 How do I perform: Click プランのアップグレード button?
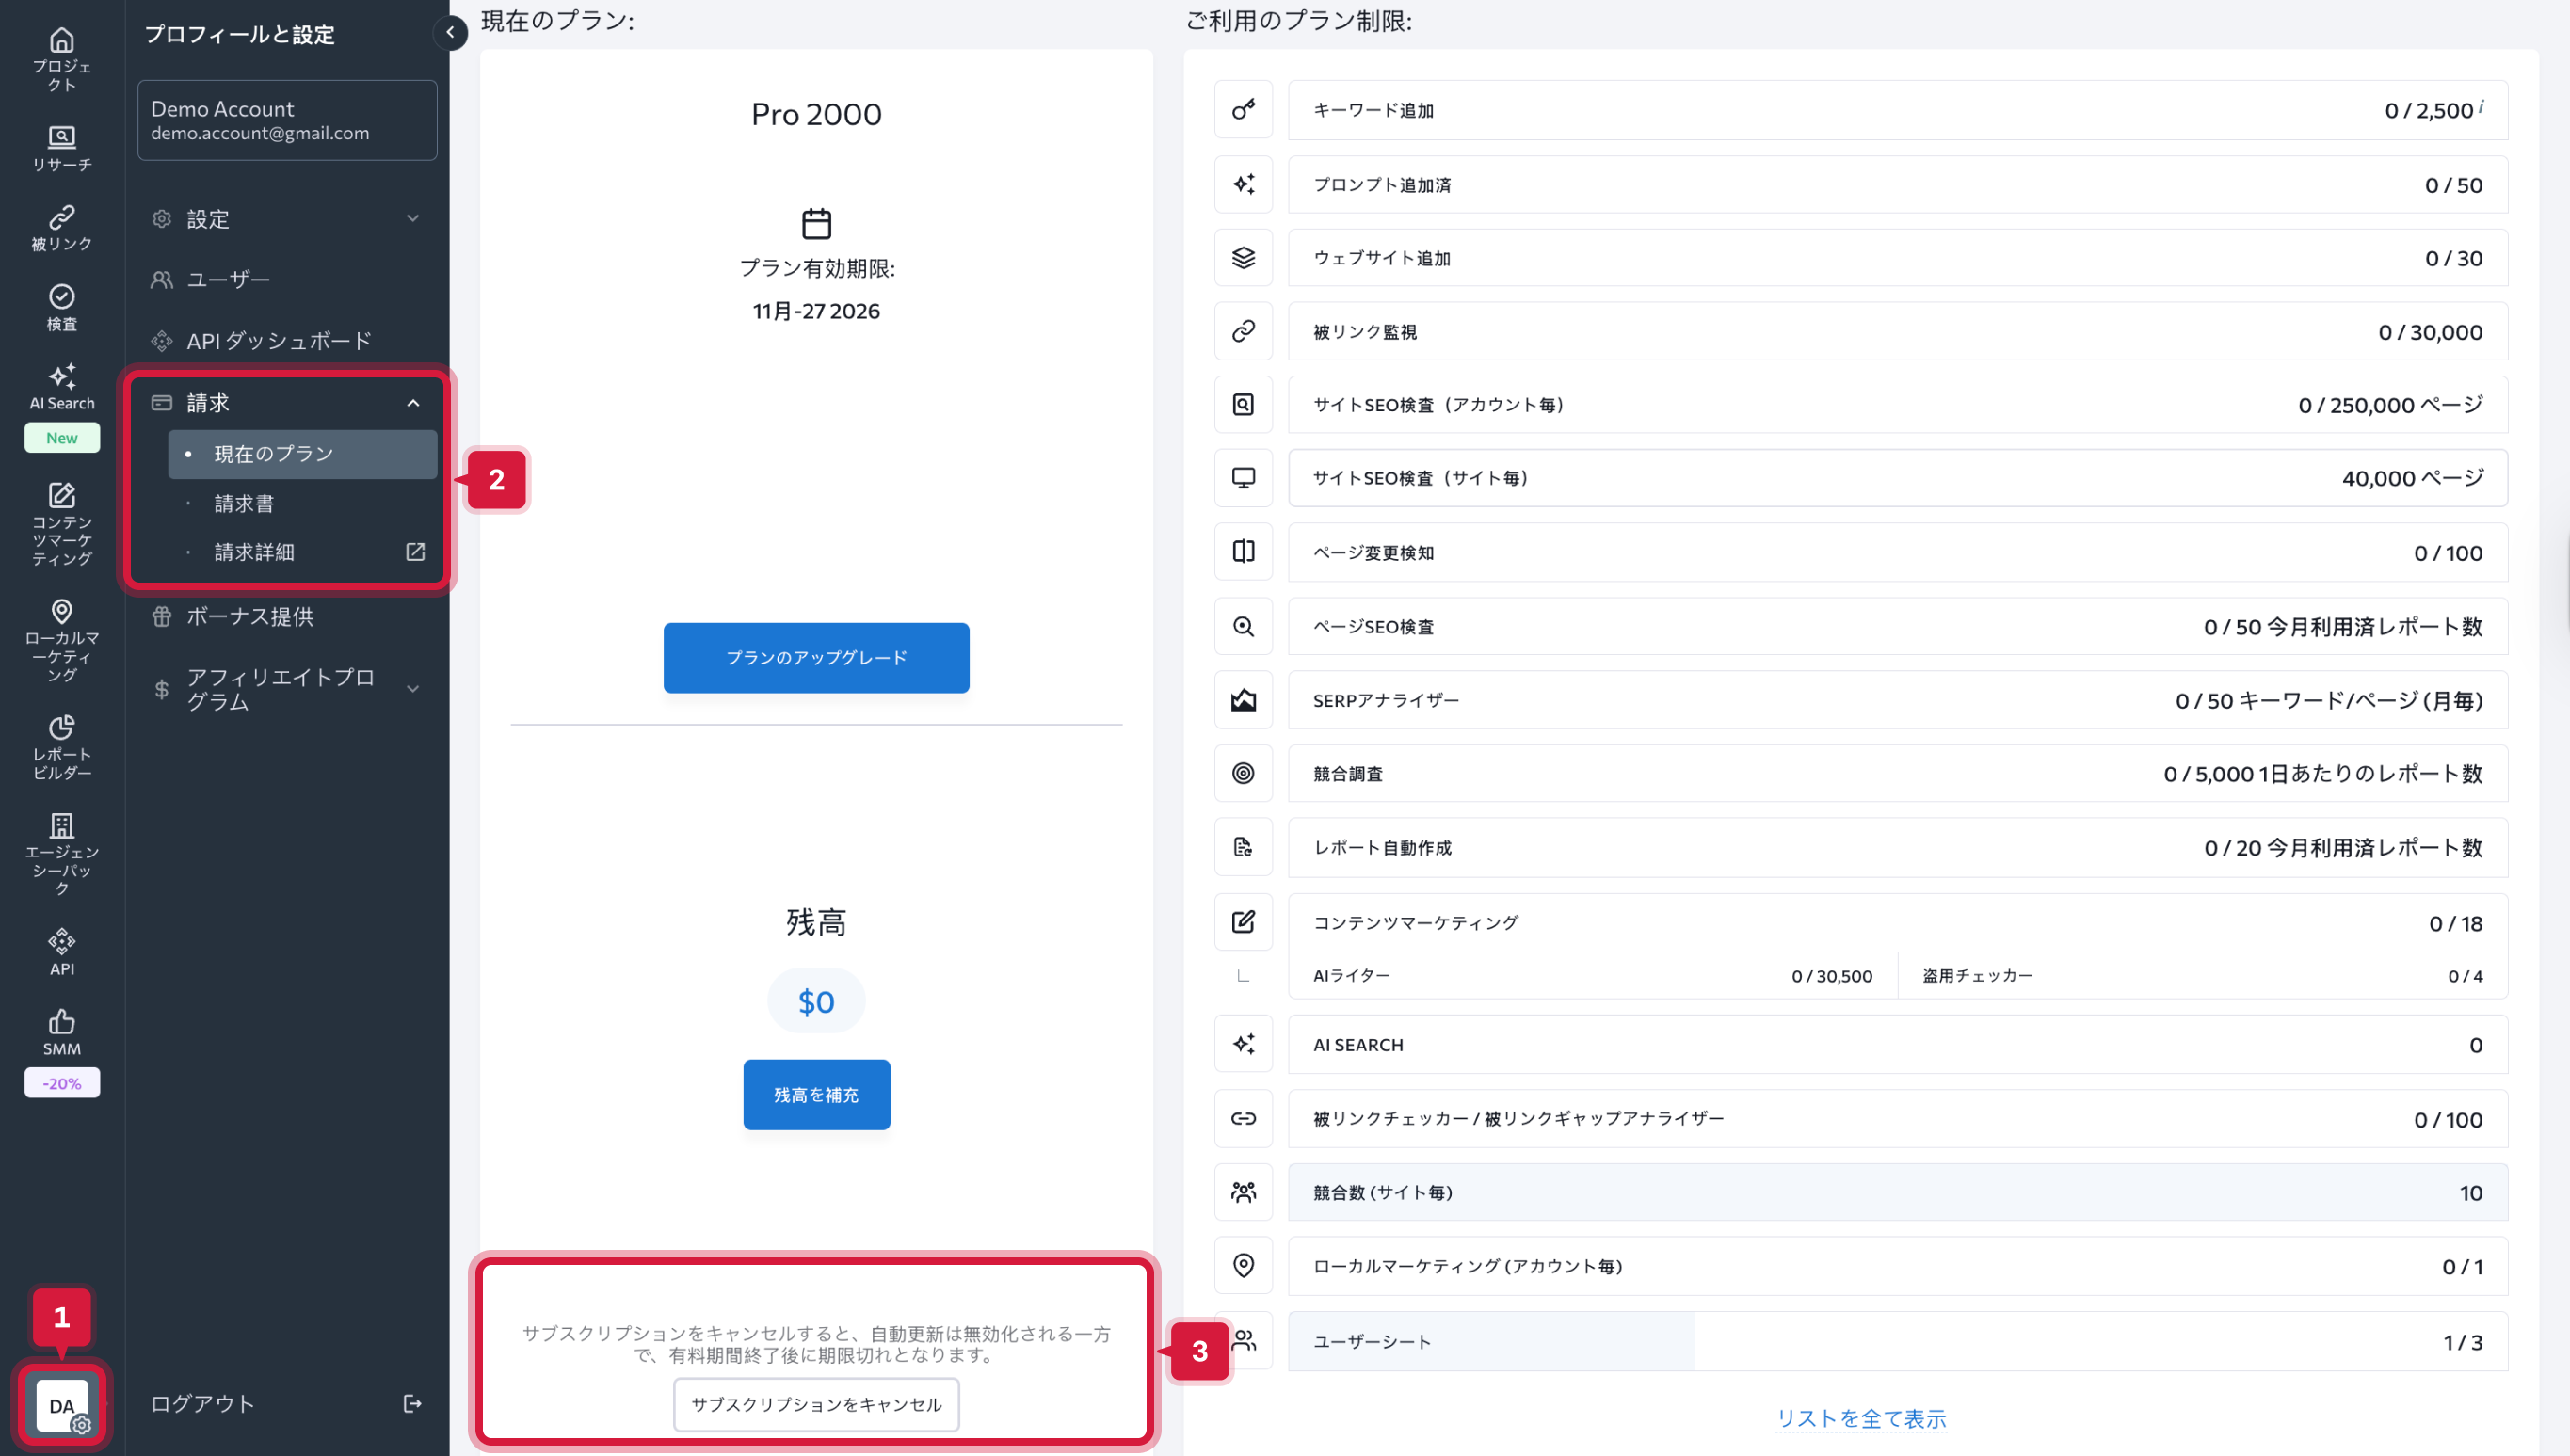(816, 657)
